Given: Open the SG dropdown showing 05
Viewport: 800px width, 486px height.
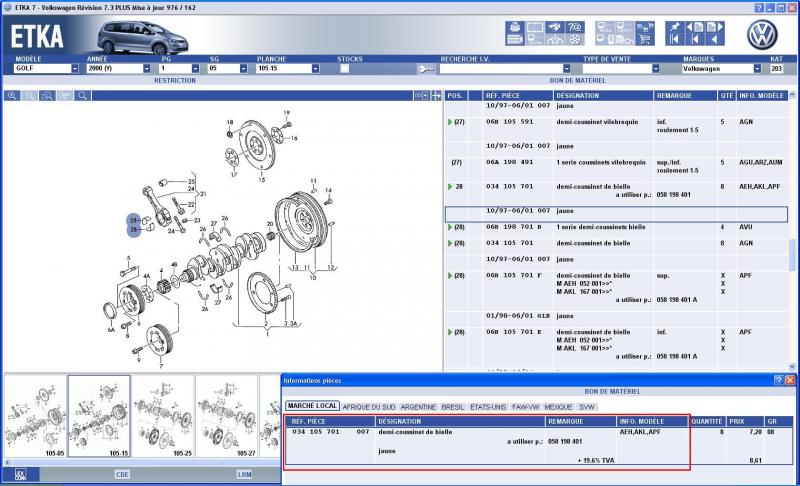Looking at the screenshot, I should point(244,68).
